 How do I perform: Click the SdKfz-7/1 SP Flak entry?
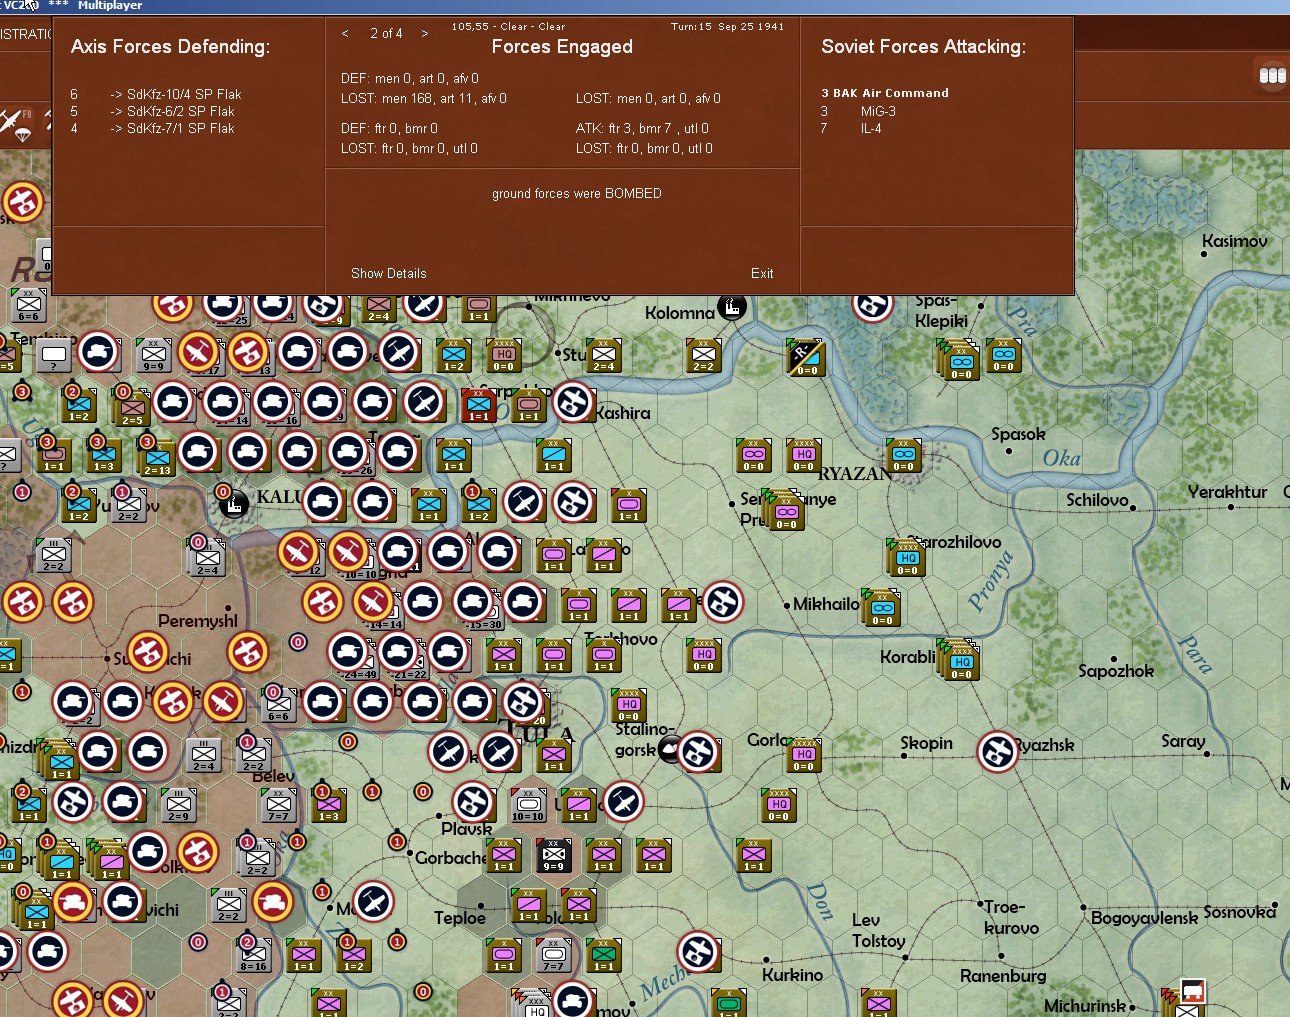(x=172, y=128)
